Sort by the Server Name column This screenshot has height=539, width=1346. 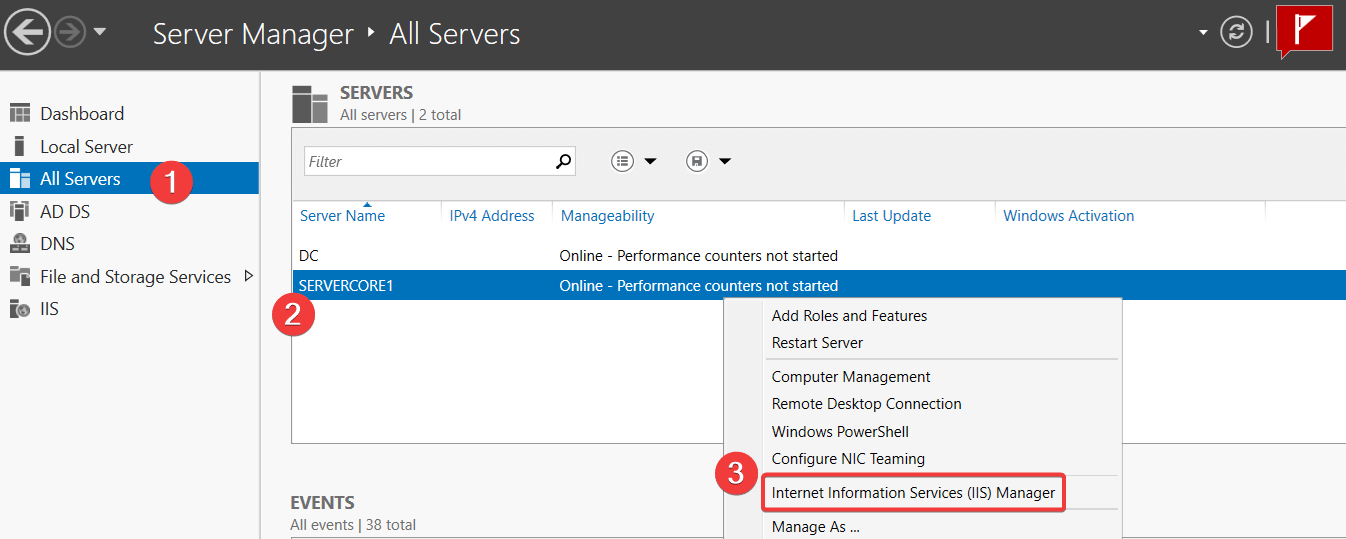pyautogui.click(x=342, y=216)
